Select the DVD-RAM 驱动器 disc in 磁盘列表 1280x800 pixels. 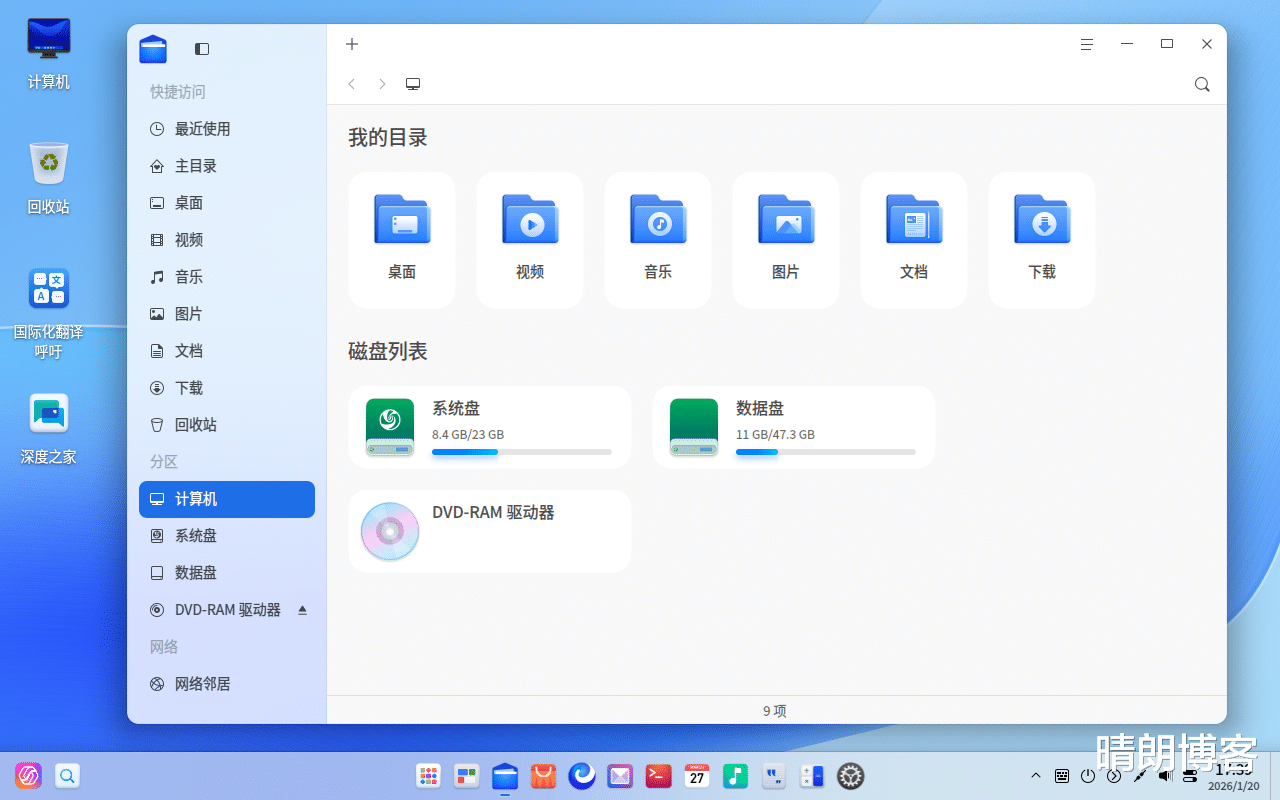coord(490,531)
